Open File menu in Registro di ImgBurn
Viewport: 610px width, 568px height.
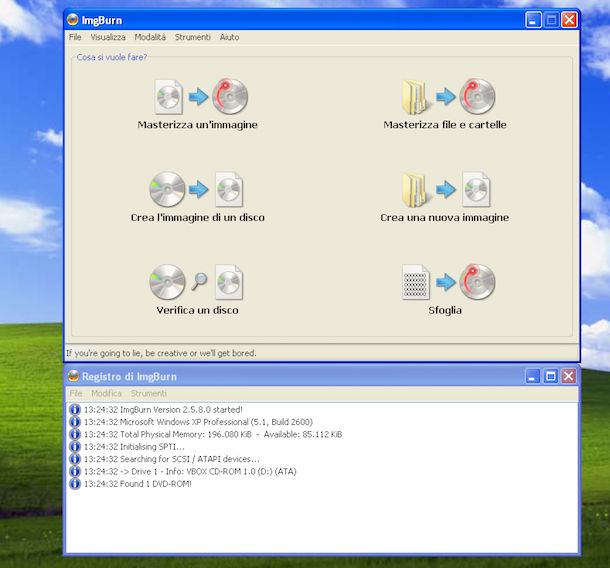coord(76,393)
